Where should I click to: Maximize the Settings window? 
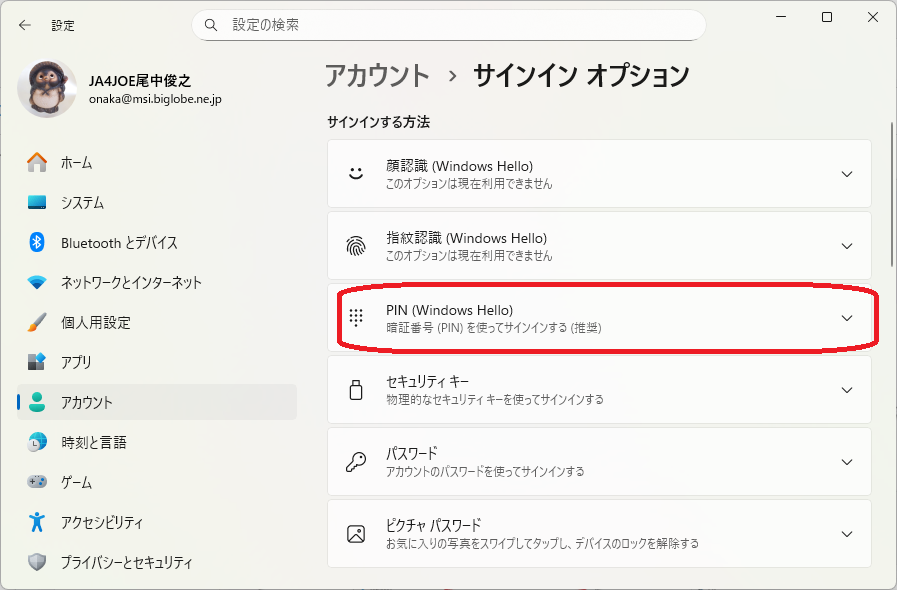[827, 17]
